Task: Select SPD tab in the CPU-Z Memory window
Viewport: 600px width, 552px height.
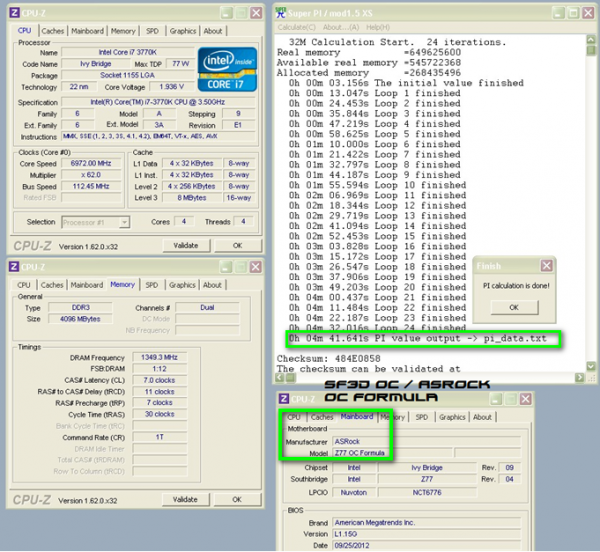Action: tap(152, 285)
